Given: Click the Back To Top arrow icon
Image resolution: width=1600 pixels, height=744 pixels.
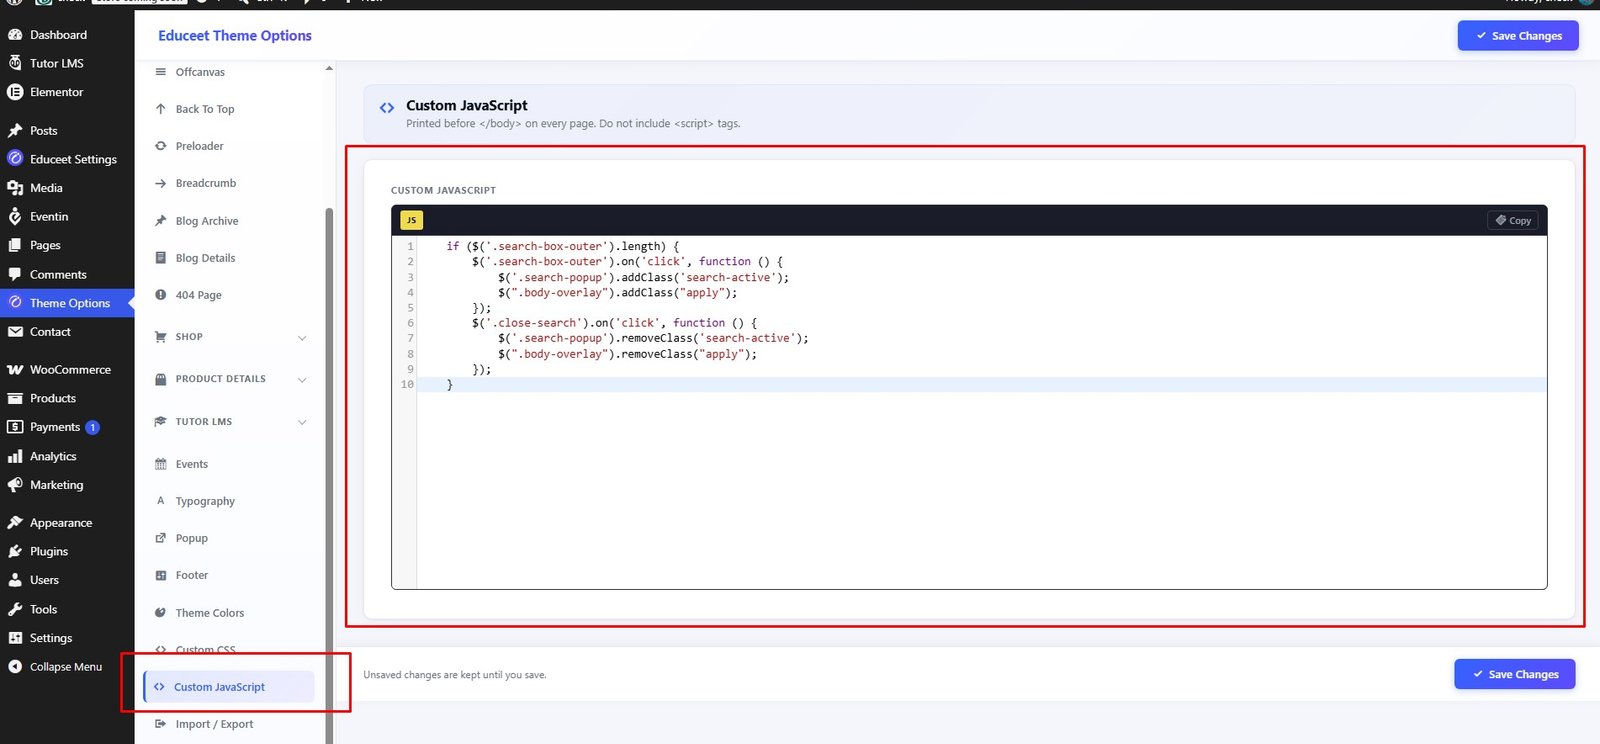Looking at the screenshot, I should coord(161,109).
